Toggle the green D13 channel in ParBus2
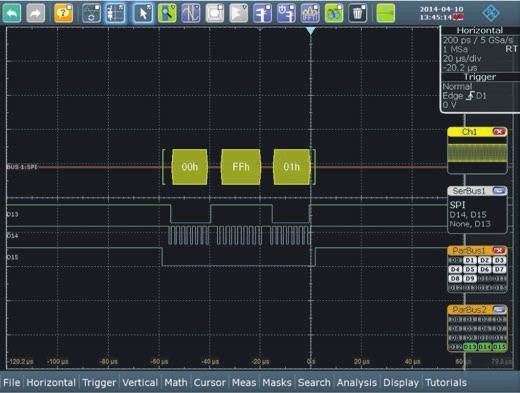Screen dimensions: 520x393 coord(470,347)
